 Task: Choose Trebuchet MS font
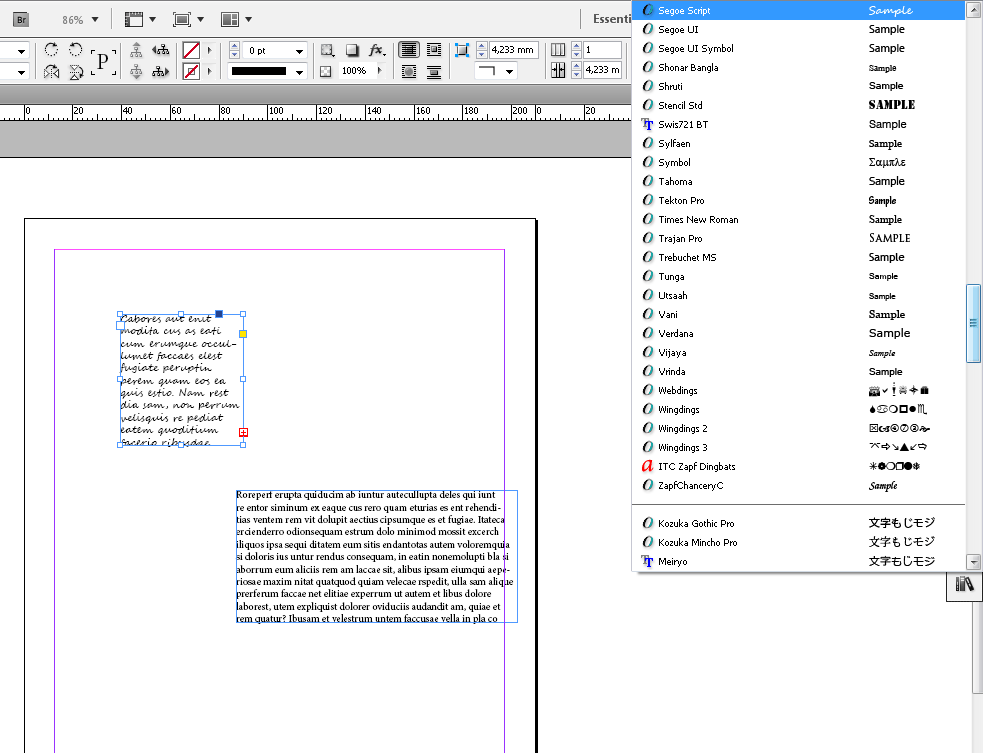tap(798, 257)
